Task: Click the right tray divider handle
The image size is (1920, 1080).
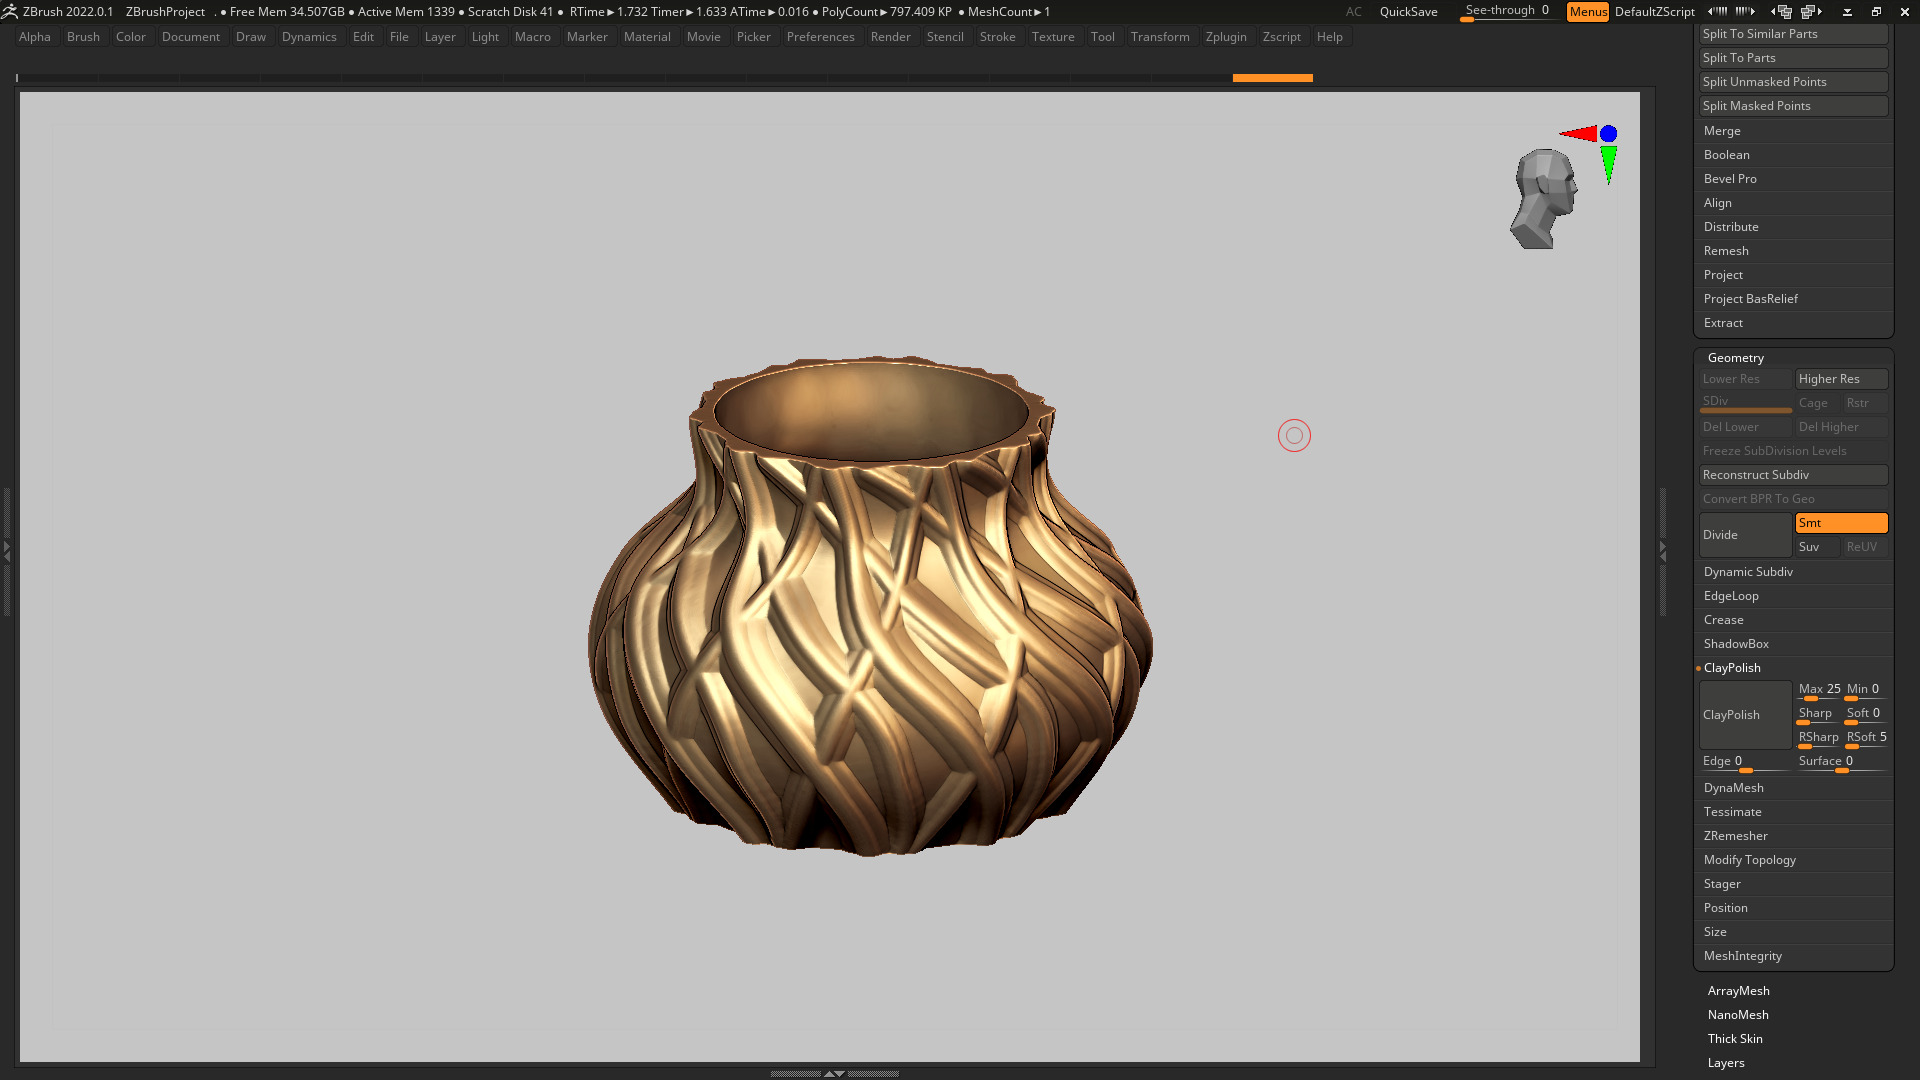Action: [1663, 551]
